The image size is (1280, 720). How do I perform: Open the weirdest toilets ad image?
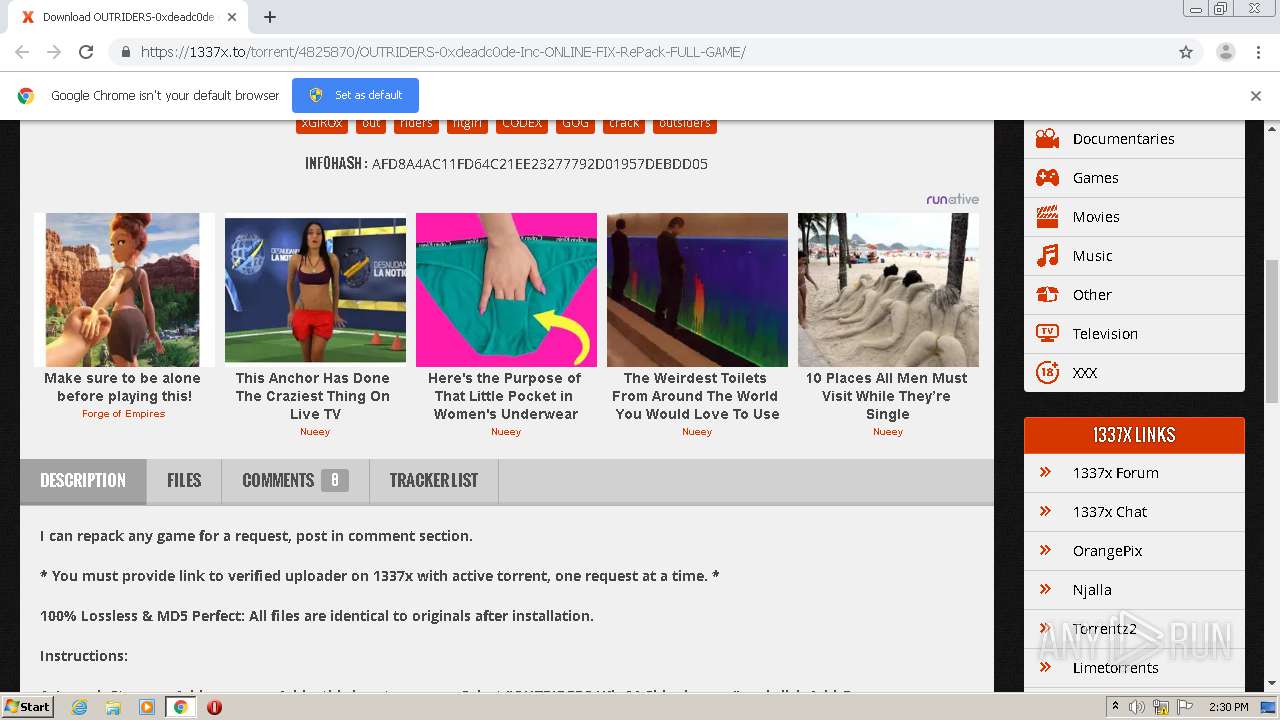(697, 290)
